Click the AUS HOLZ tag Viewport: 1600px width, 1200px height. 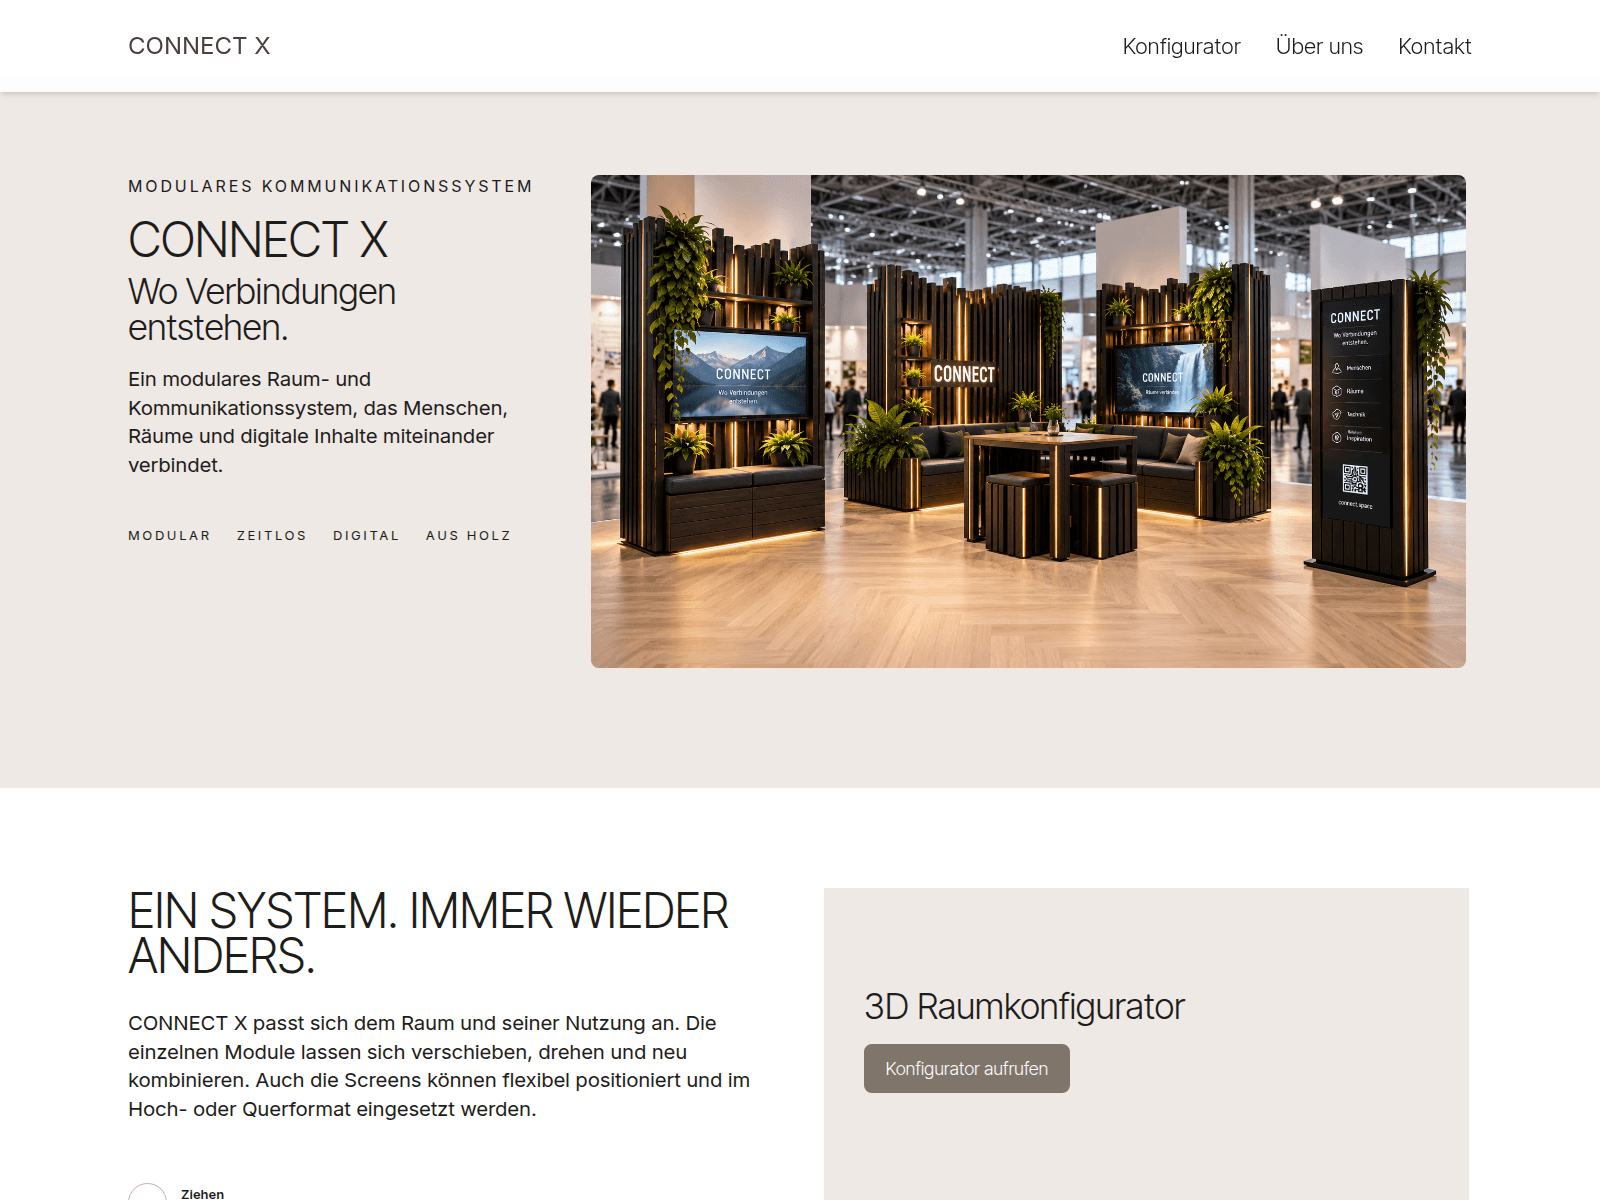(468, 535)
